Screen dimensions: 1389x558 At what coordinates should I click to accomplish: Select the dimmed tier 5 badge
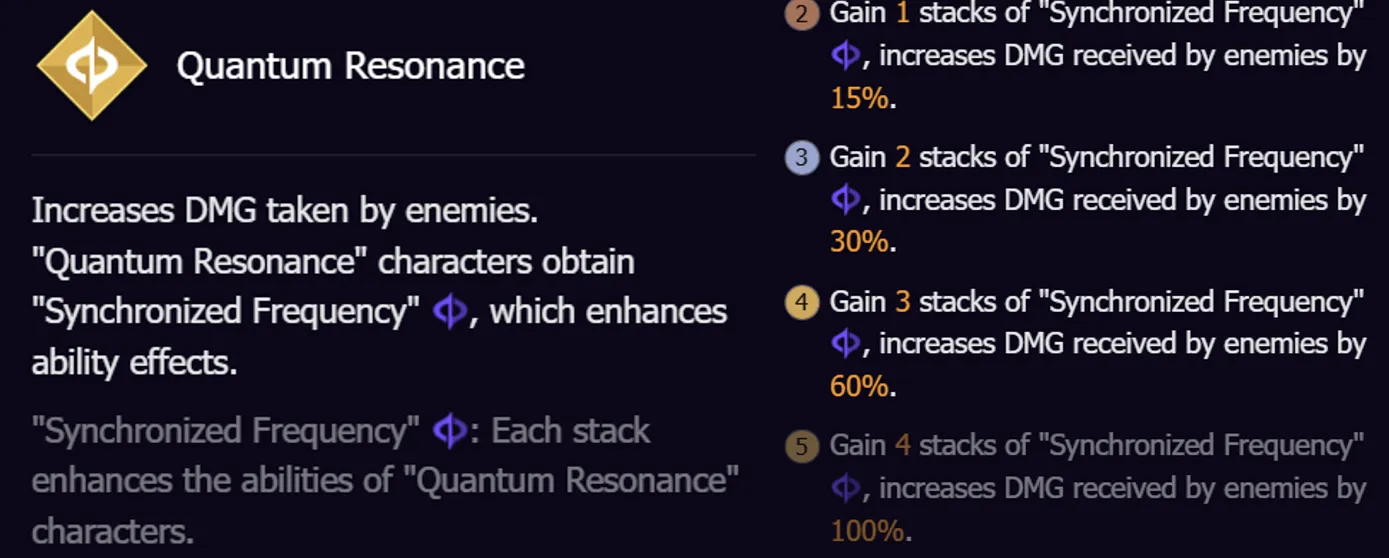click(x=802, y=446)
